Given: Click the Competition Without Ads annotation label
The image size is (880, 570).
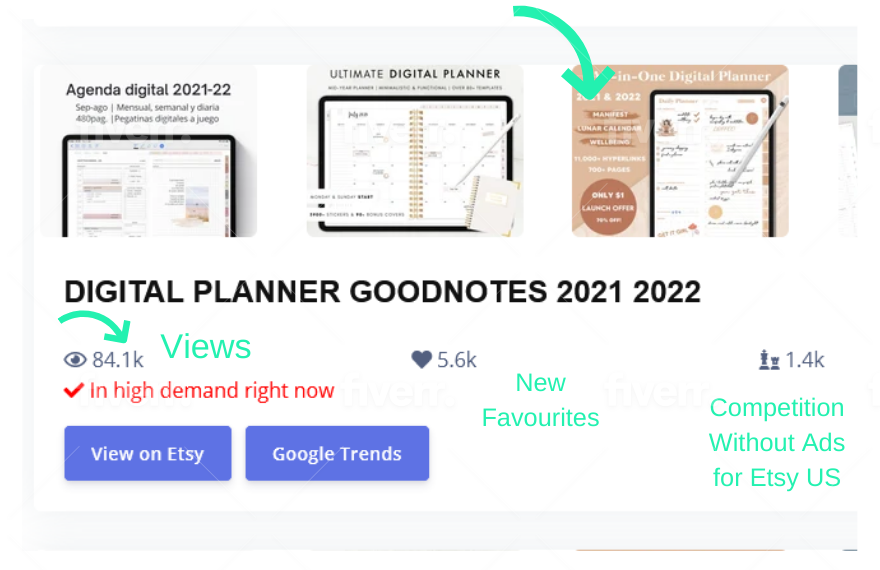Looking at the screenshot, I should (x=777, y=442).
